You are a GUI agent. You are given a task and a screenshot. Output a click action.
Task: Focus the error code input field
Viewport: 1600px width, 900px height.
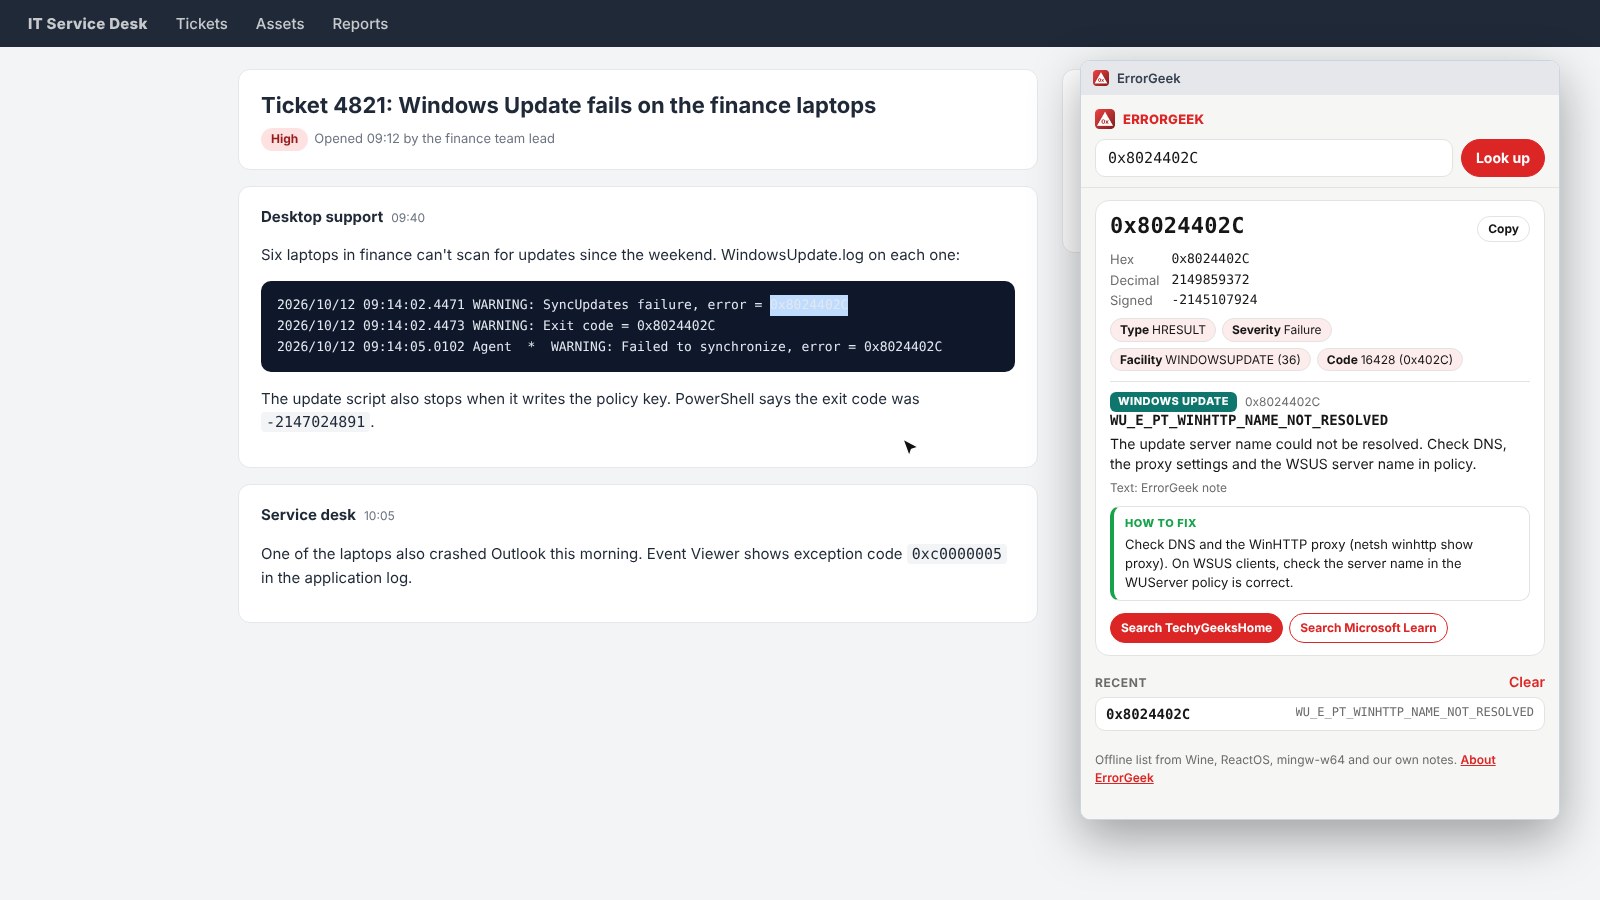click(x=1273, y=158)
